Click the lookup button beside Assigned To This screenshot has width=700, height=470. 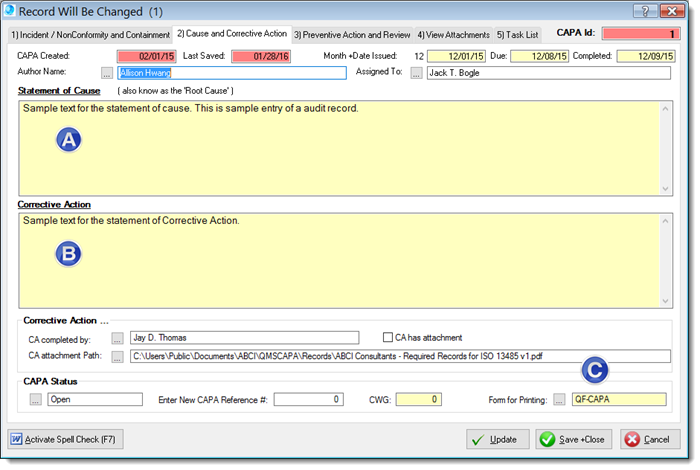[416, 73]
